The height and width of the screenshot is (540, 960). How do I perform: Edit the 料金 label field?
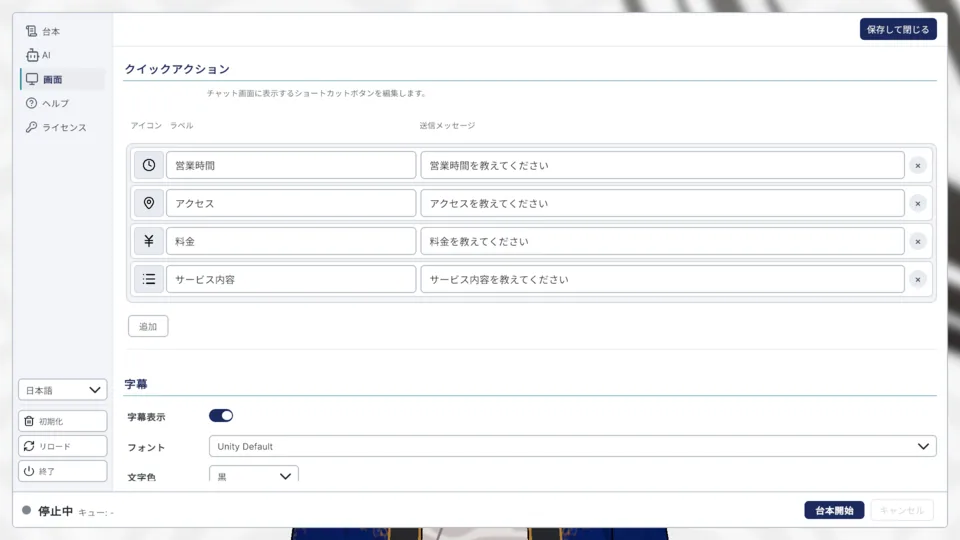coord(291,241)
